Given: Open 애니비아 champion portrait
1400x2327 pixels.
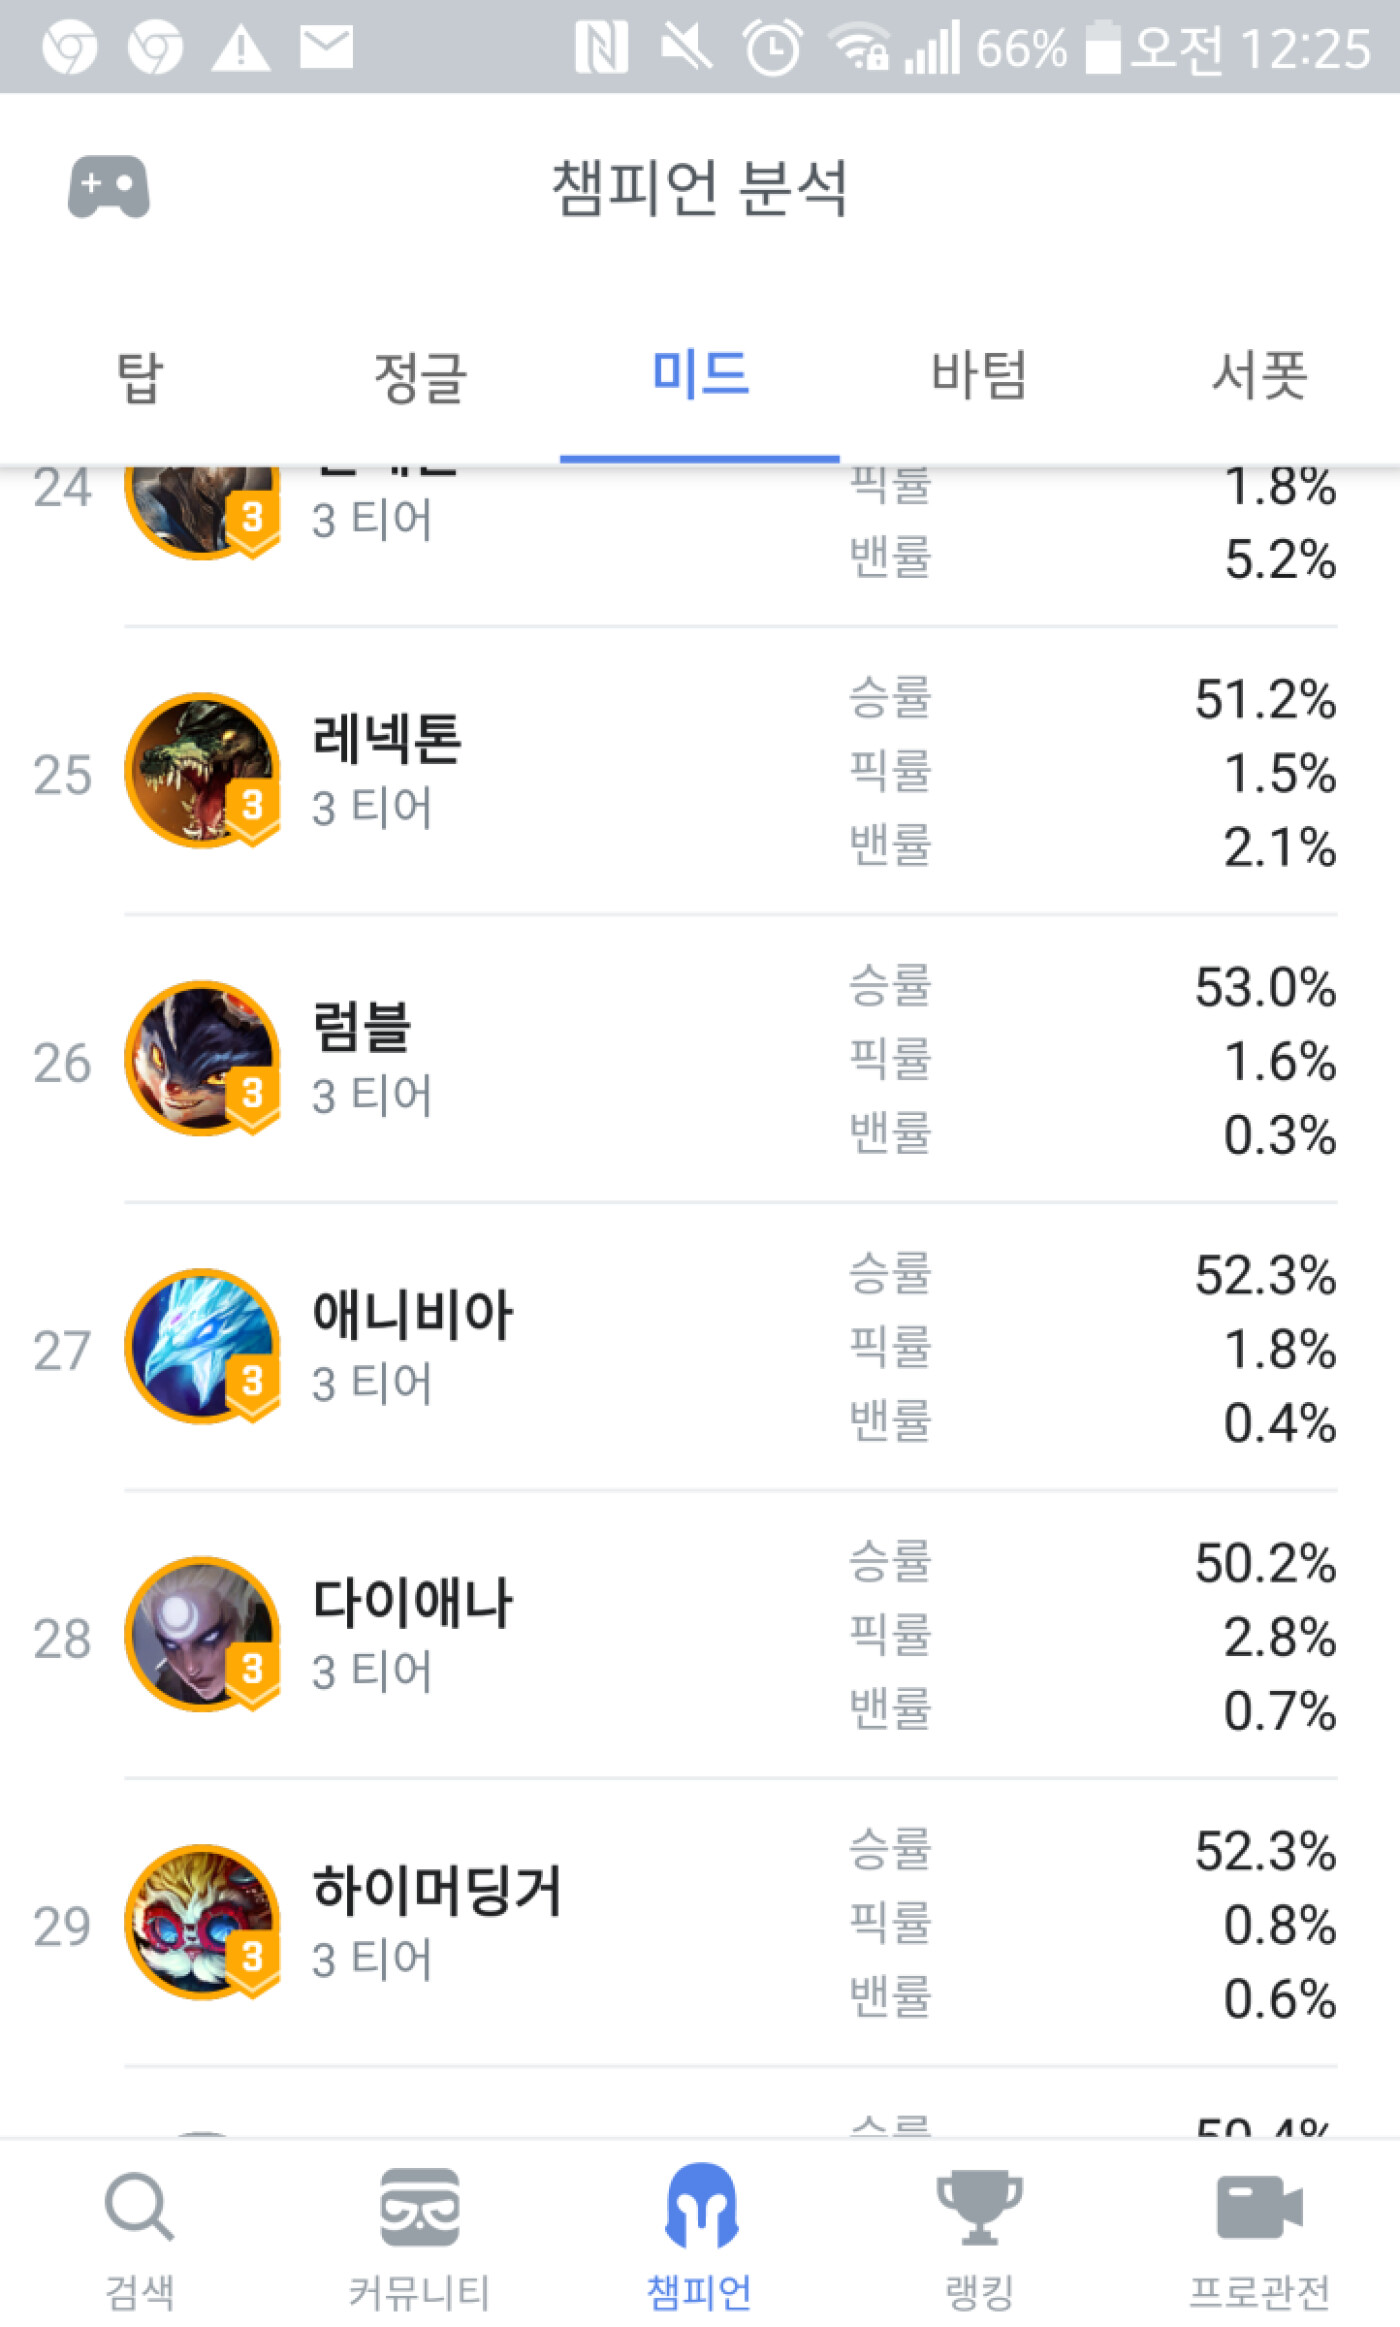Looking at the screenshot, I should [202, 1346].
